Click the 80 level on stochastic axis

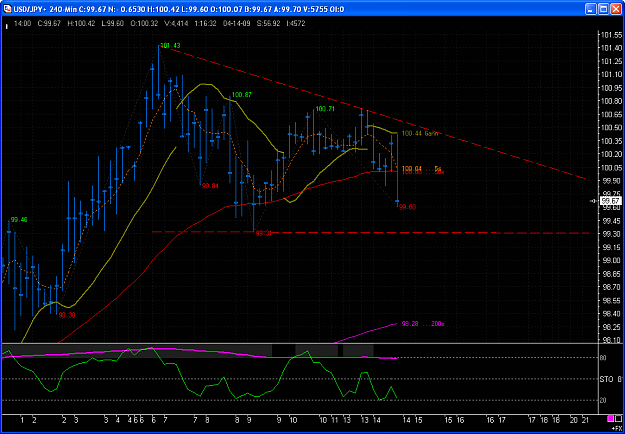tap(603, 358)
